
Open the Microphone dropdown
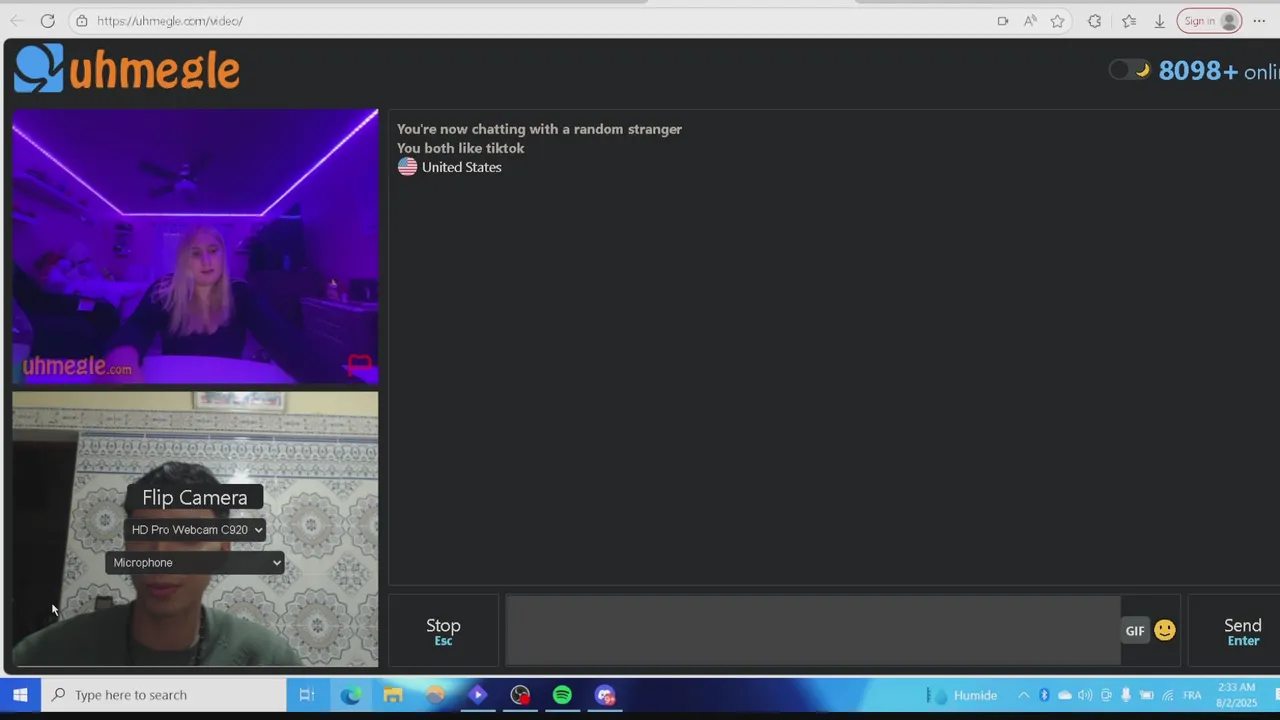[x=195, y=563]
